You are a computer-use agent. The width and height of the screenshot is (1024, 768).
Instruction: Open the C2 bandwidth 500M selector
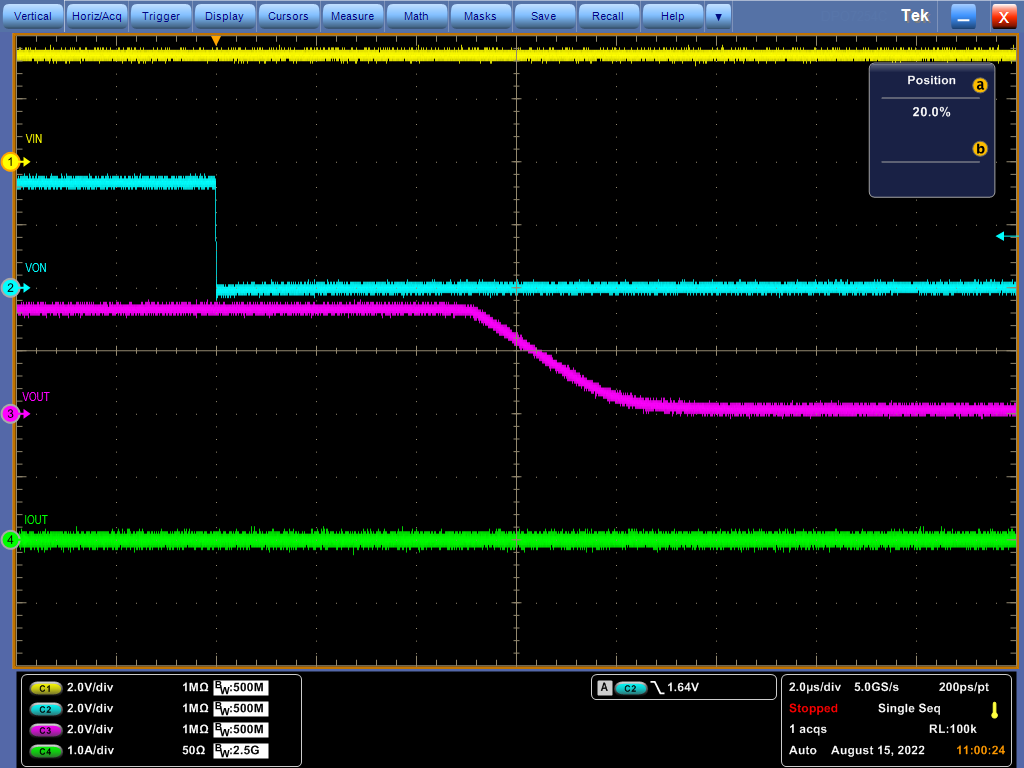[x=241, y=709]
